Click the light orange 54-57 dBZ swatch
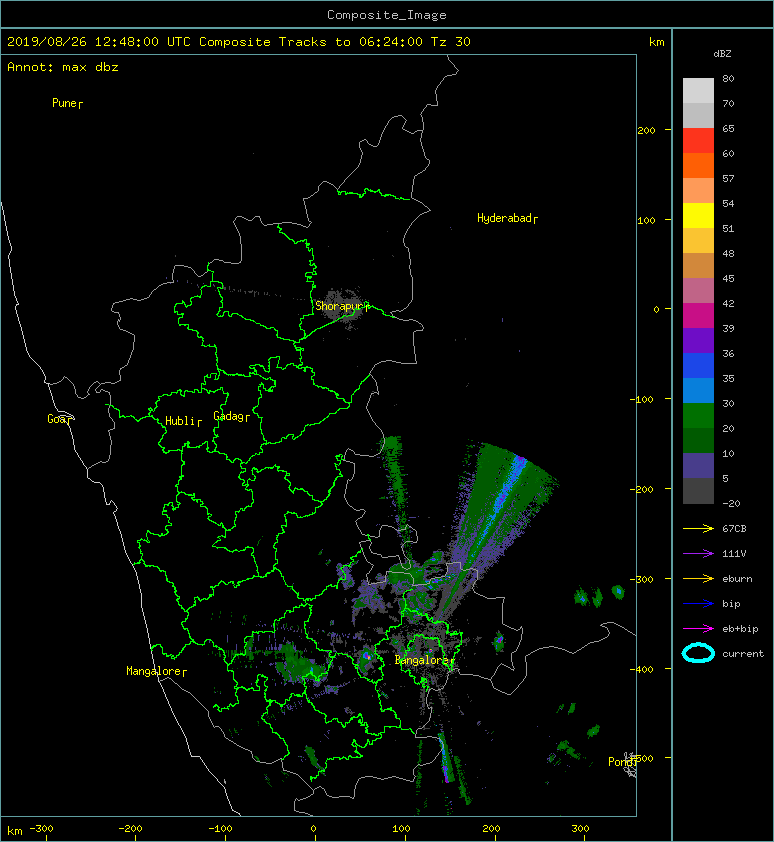Image resolution: width=774 pixels, height=842 pixels. point(698,190)
